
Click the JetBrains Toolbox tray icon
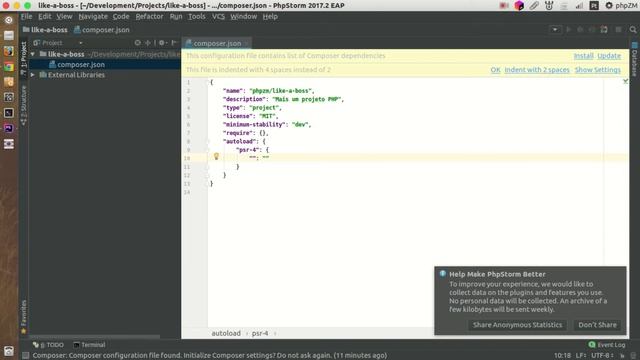(519, 5)
